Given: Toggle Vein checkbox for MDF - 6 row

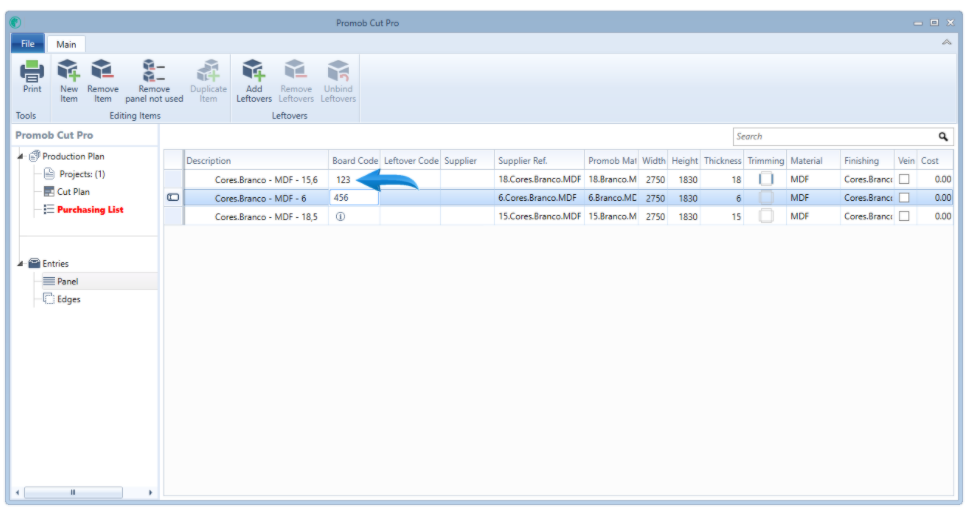Looking at the screenshot, I should point(904,198).
